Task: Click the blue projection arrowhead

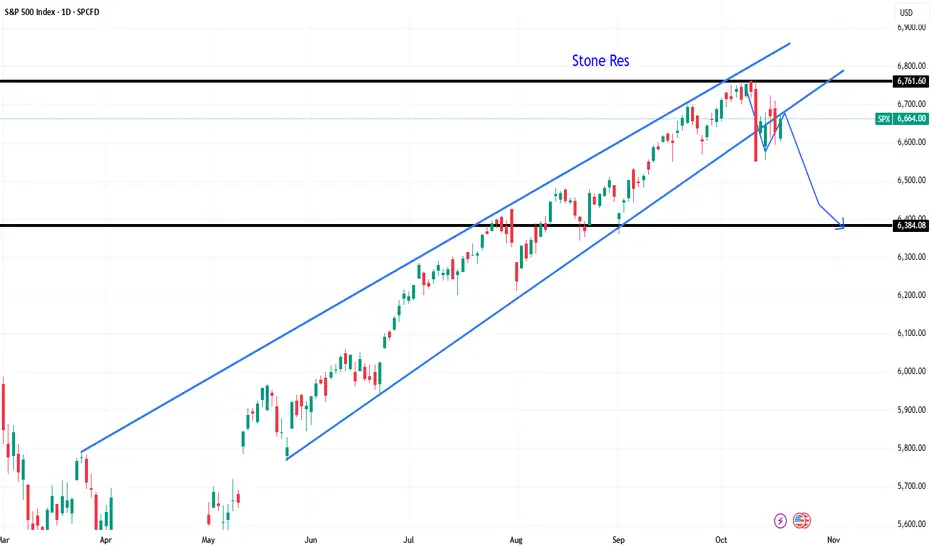Action: point(842,226)
